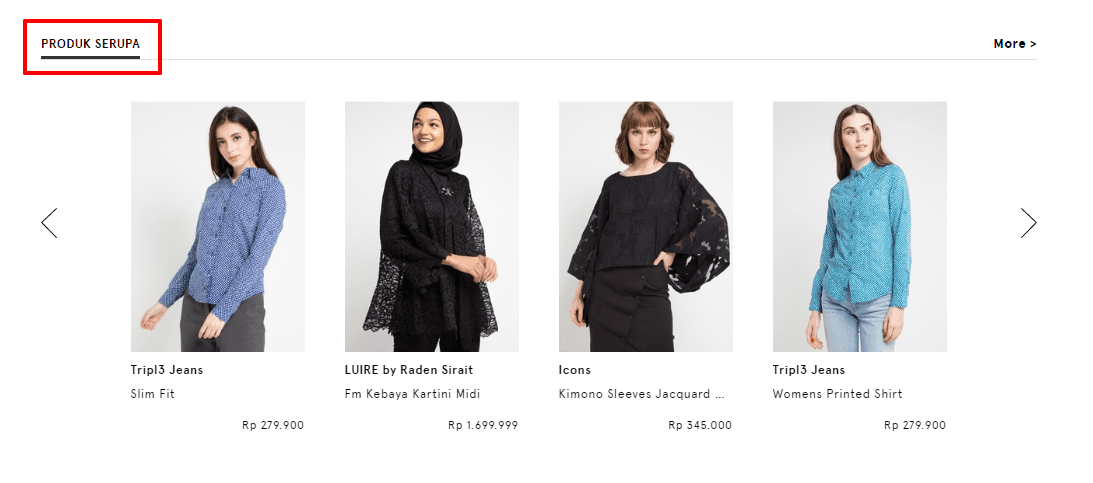Open the More link
Image resolution: width=1093 pixels, height=483 pixels.
pos(1014,44)
